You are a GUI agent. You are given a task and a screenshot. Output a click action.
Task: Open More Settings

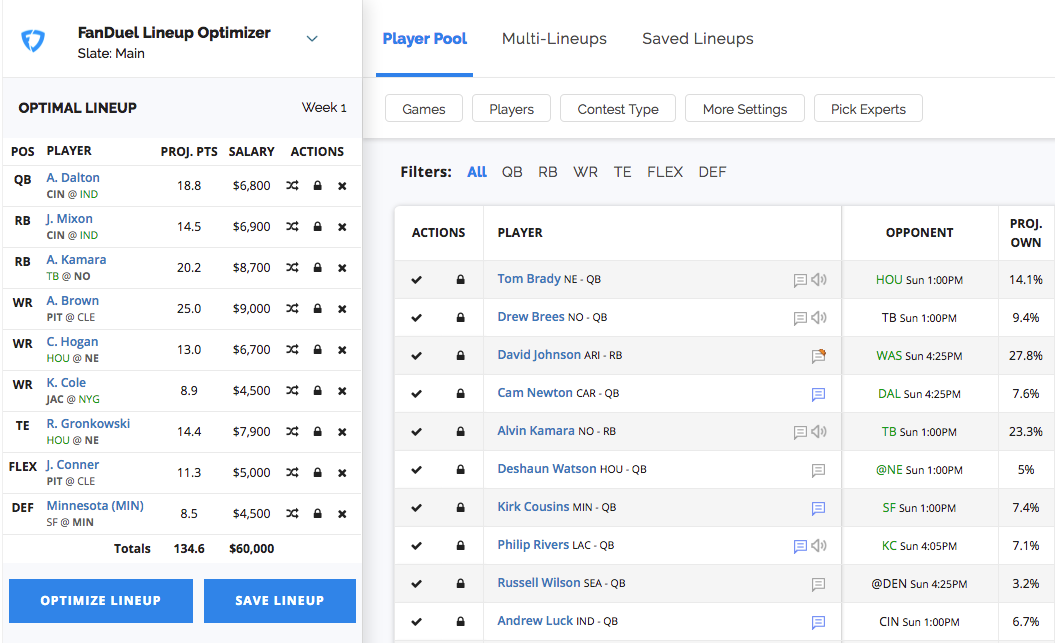(745, 109)
